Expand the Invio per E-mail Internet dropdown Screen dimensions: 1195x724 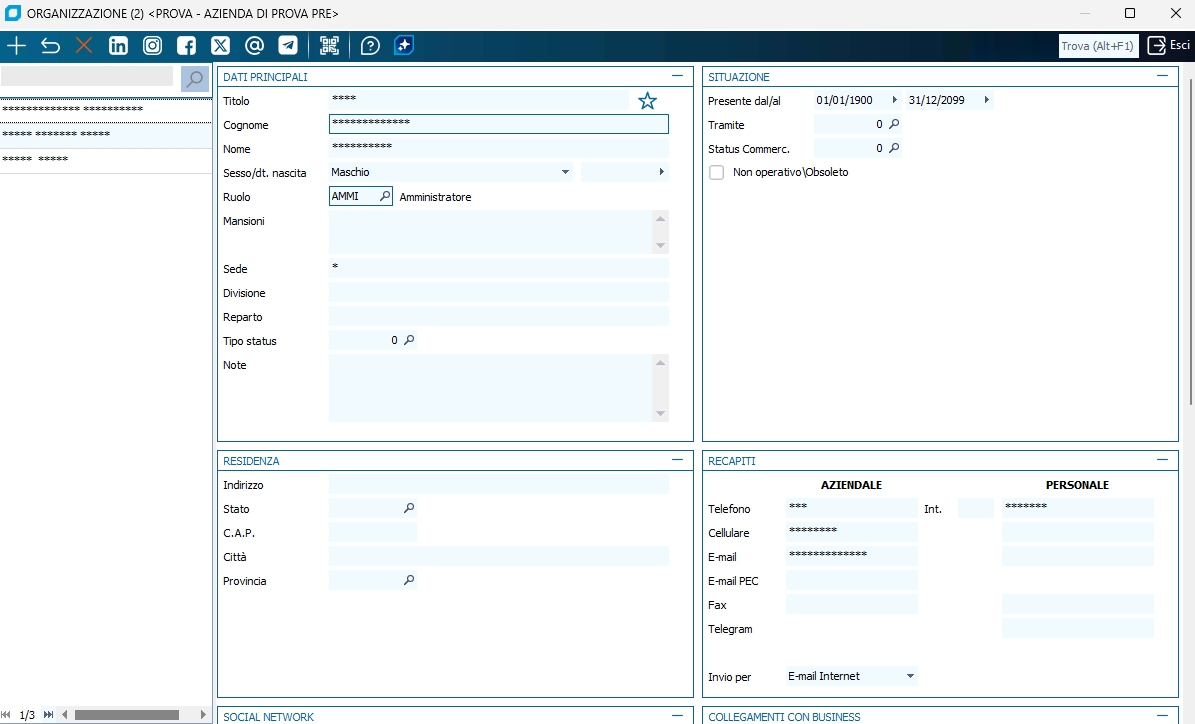(909, 677)
